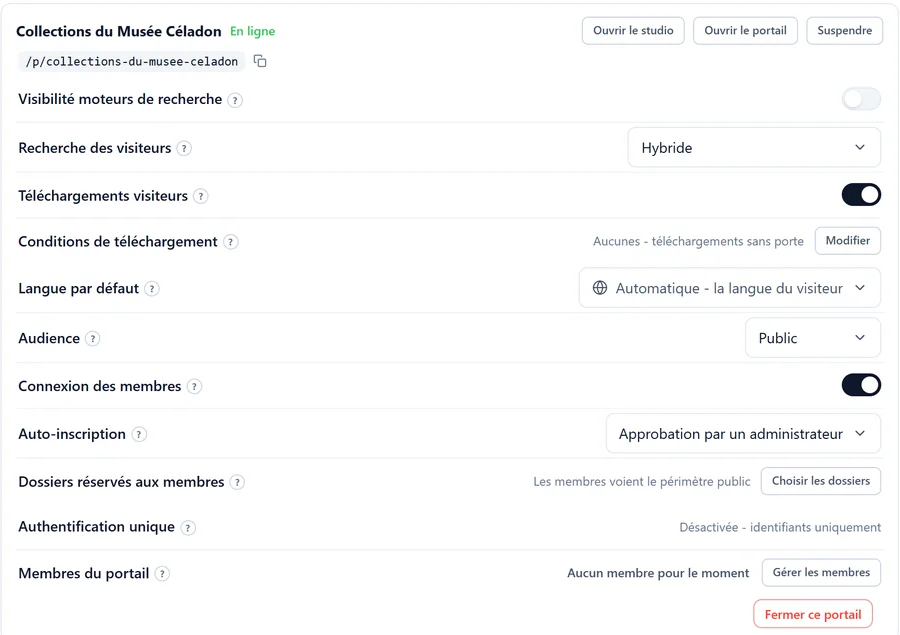This screenshot has height=635, width=900.
Task: Show help for Authentification unique
Action: (x=188, y=528)
